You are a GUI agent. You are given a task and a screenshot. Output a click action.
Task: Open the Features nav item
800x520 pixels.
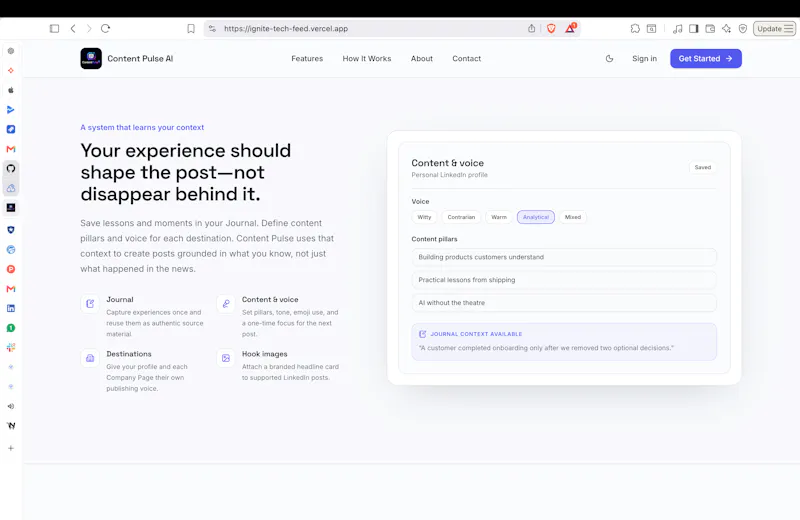(x=307, y=59)
